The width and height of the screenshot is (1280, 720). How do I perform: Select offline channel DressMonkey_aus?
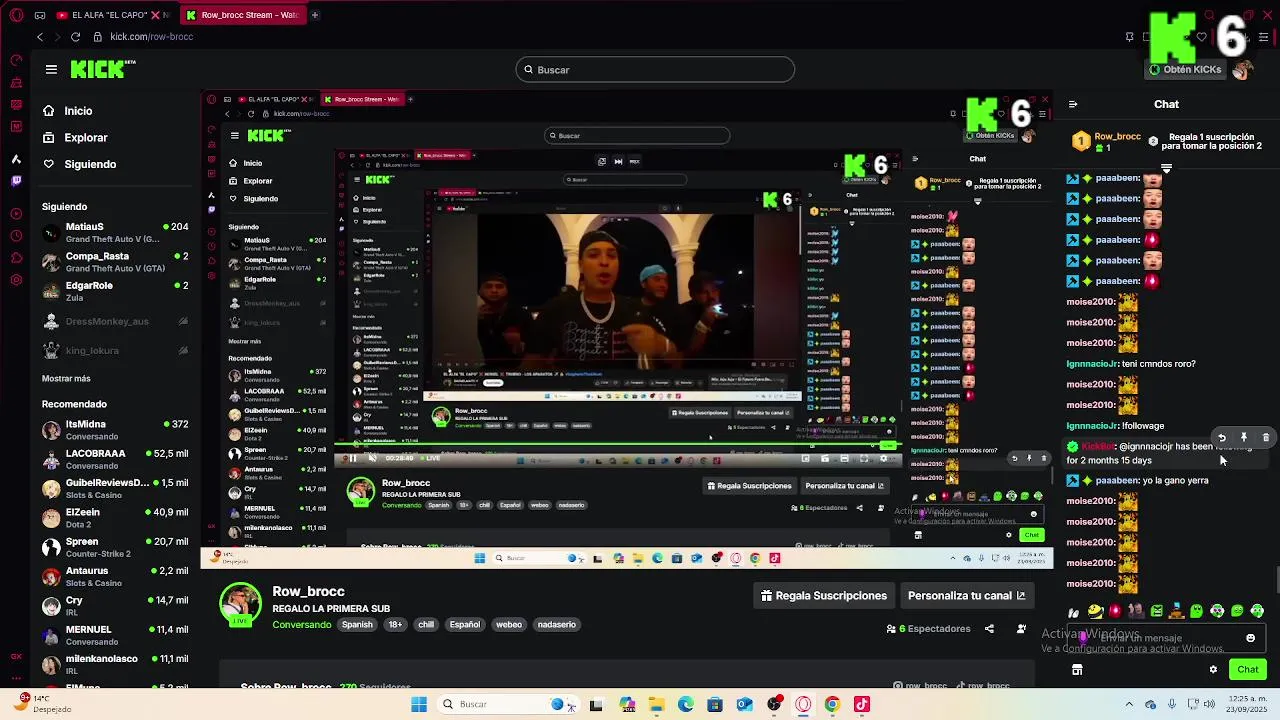[x=115, y=322]
